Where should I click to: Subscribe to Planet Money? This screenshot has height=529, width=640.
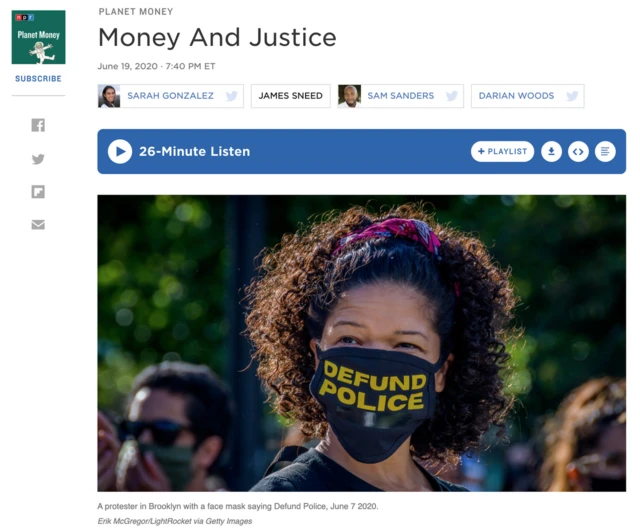coord(38,79)
